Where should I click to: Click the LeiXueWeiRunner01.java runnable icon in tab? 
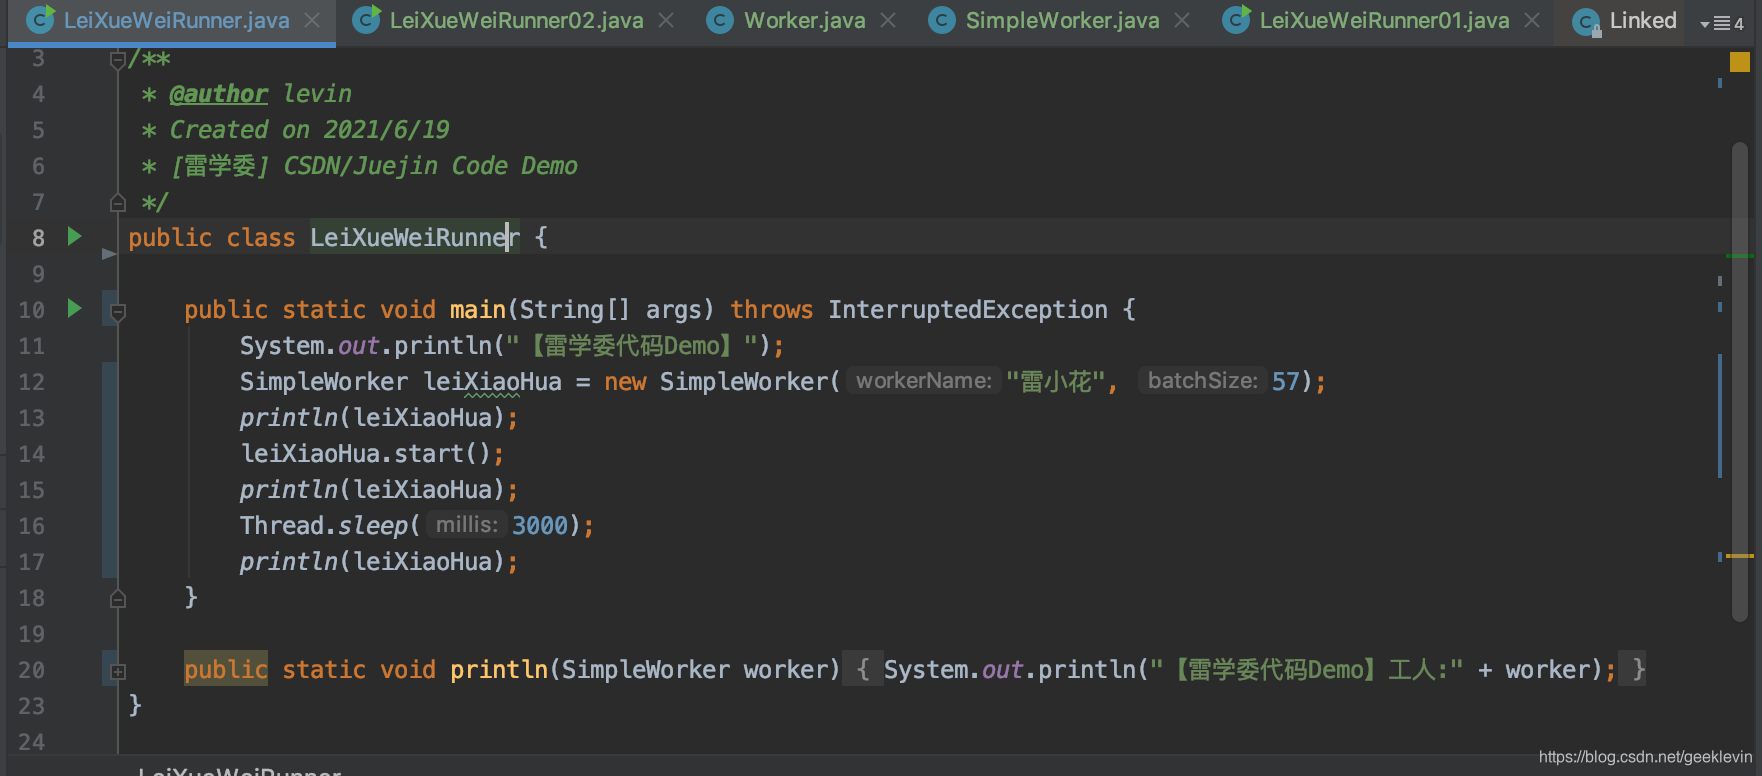1237,20
